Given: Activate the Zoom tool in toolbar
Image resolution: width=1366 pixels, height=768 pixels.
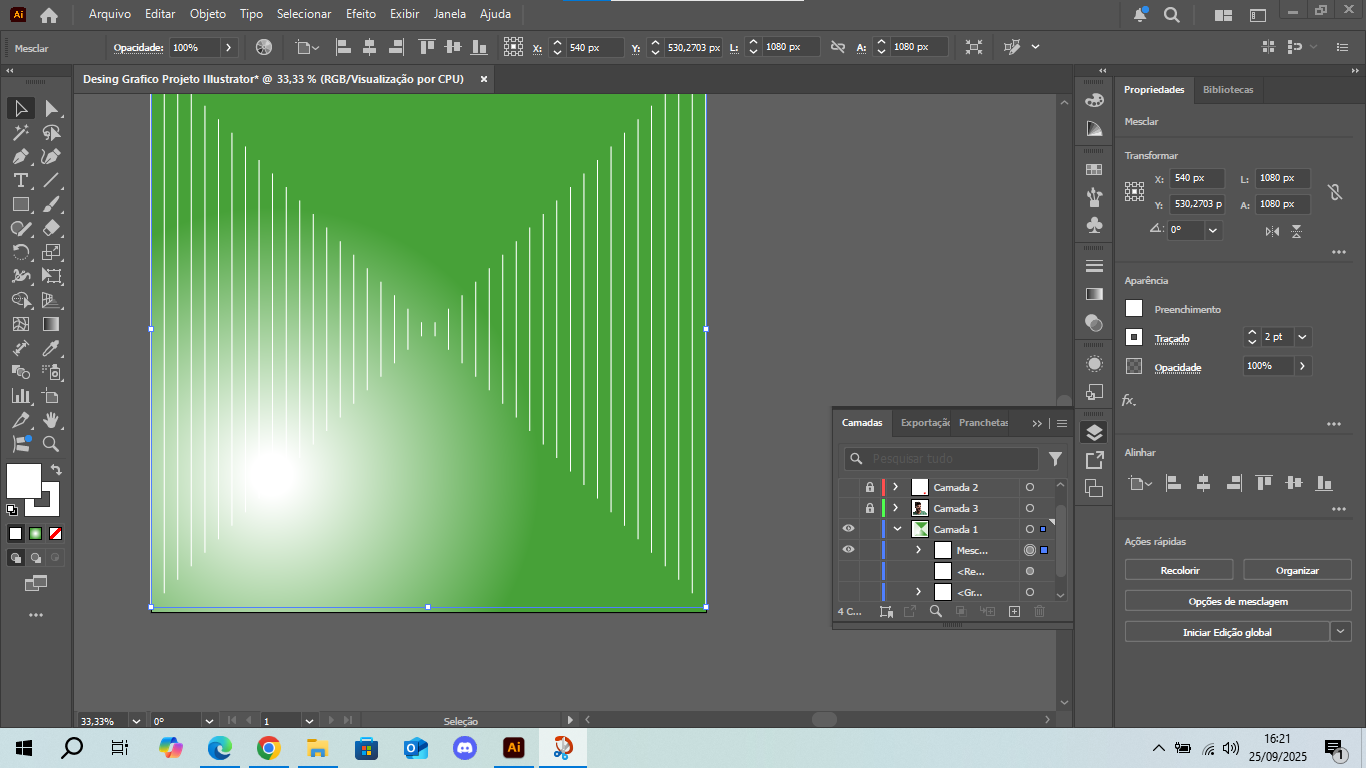Looking at the screenshot, I should 52,444.
